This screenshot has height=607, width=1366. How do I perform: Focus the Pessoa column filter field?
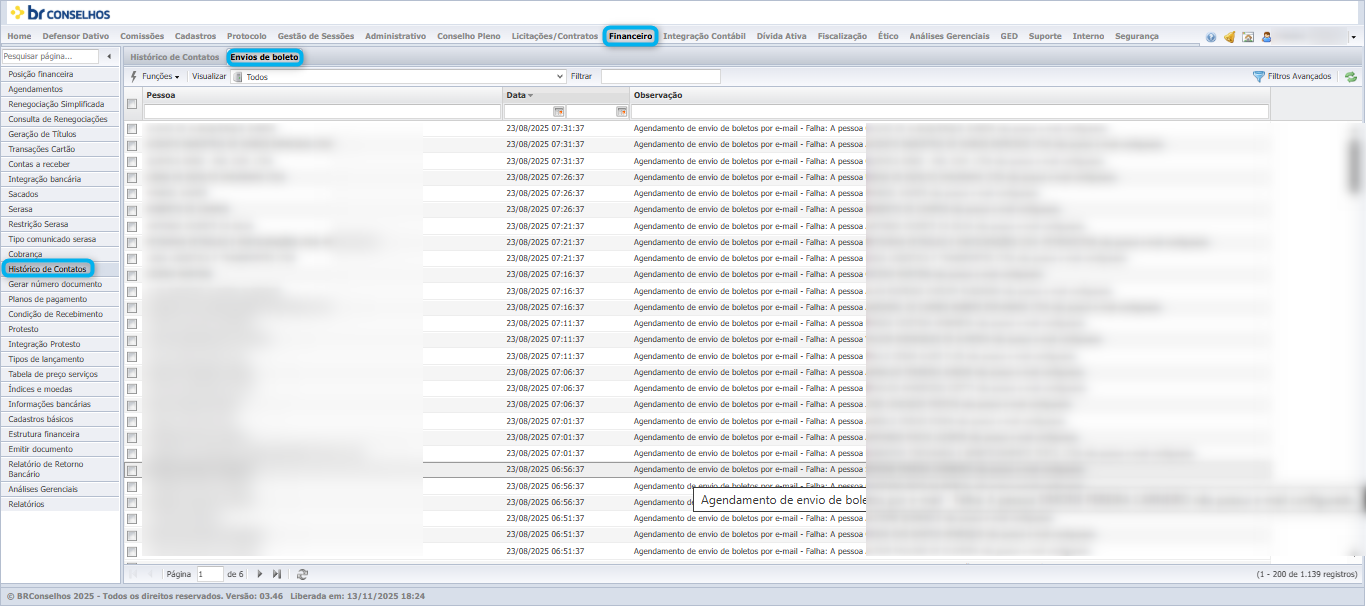[322, 112]
